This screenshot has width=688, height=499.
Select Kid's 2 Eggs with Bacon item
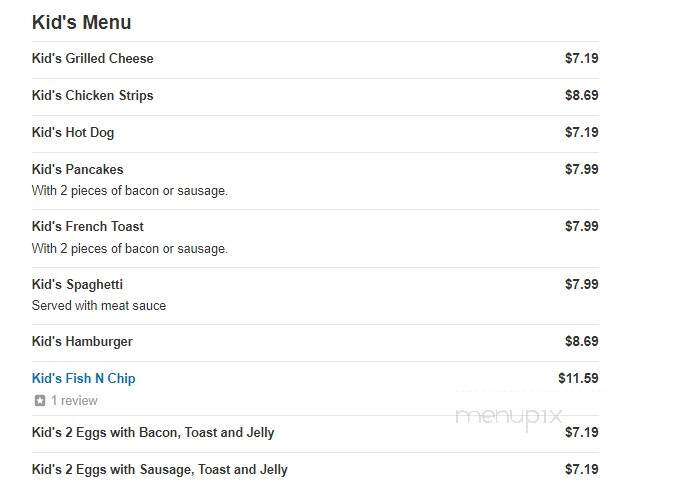click(x=153, y=433)
